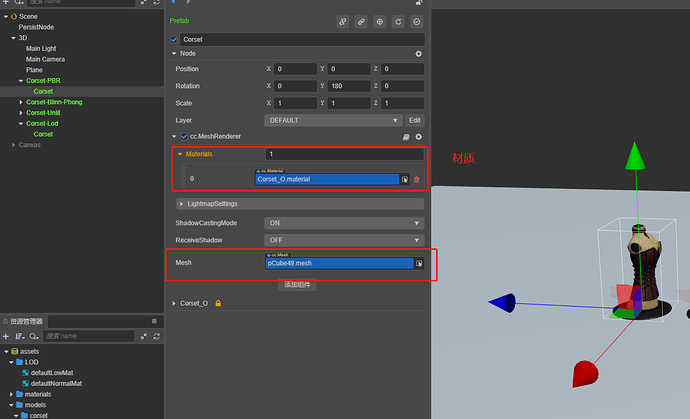Screen dimensions: 690x419
Task: Click the unlink prefab broken-chain icon
Action: (x=342, y=22)
